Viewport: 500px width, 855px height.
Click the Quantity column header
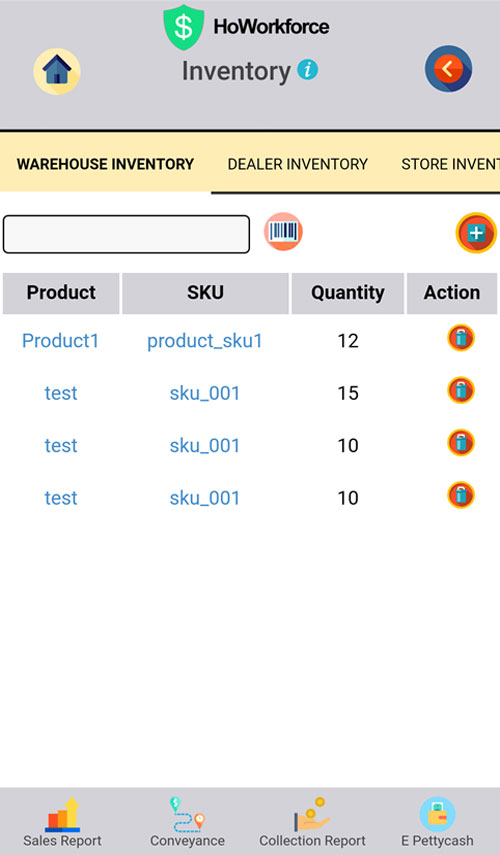tap(348, 293)
